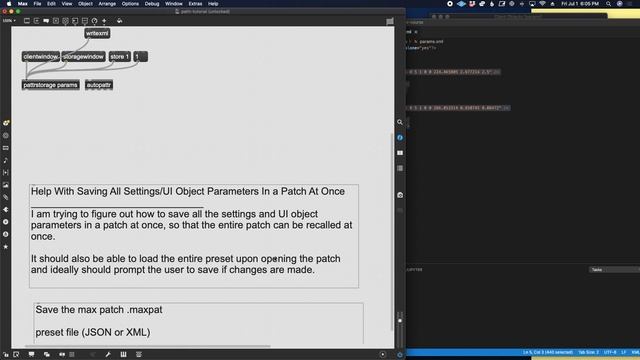Open the bracket-plus icon in left toolbar
This screenshot has width=640, height=360.
(6, 173)
